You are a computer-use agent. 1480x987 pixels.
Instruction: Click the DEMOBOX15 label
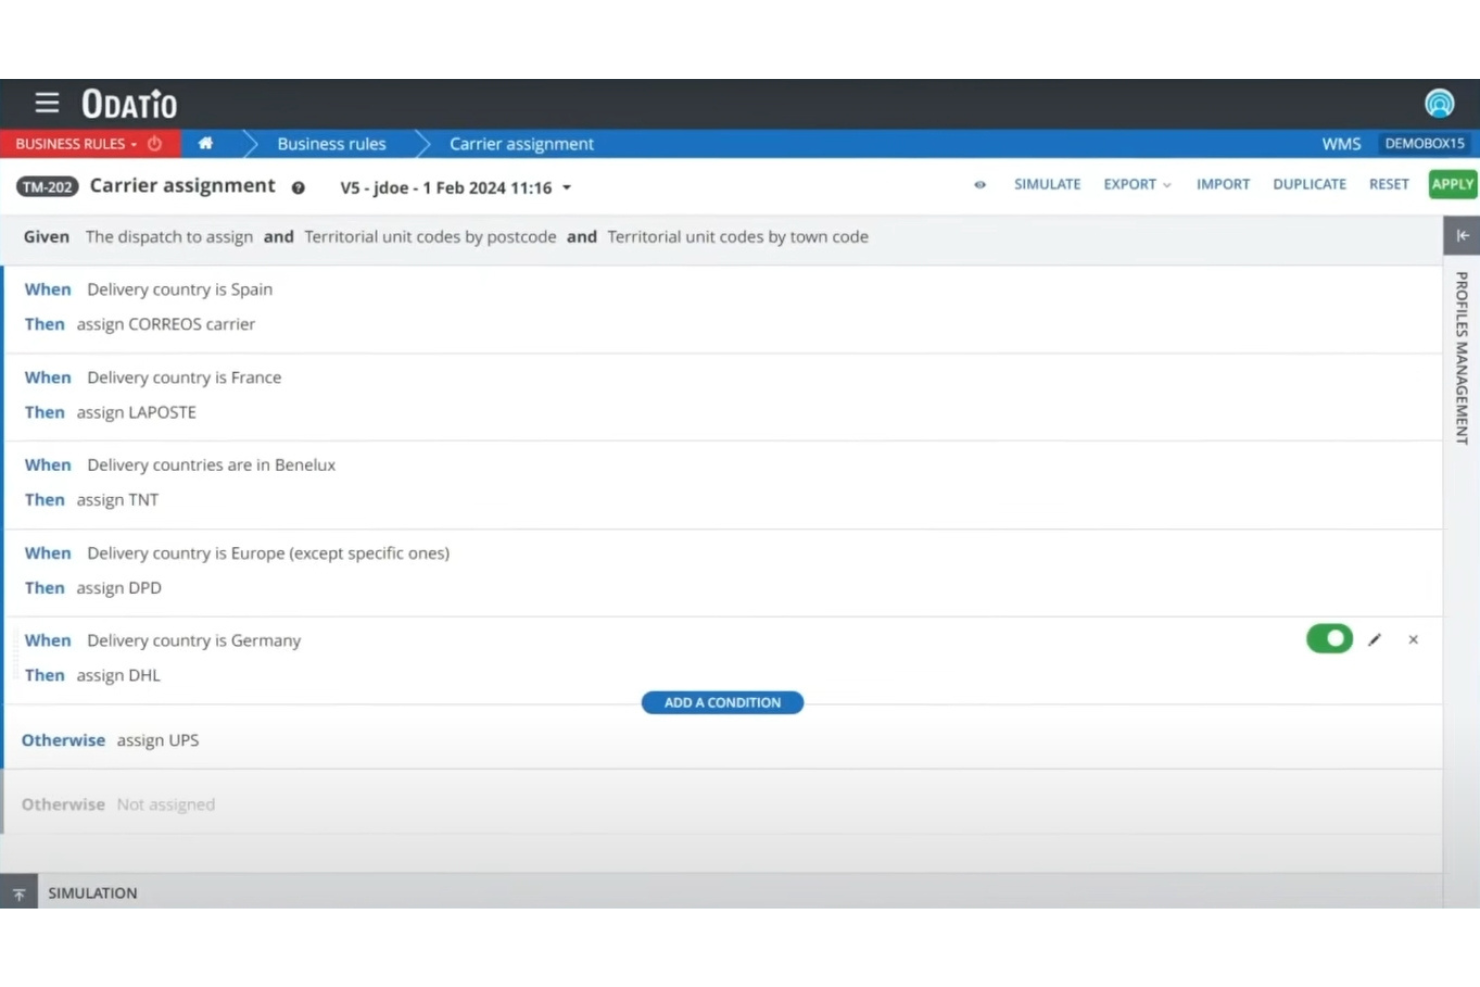click(1424, 143)
